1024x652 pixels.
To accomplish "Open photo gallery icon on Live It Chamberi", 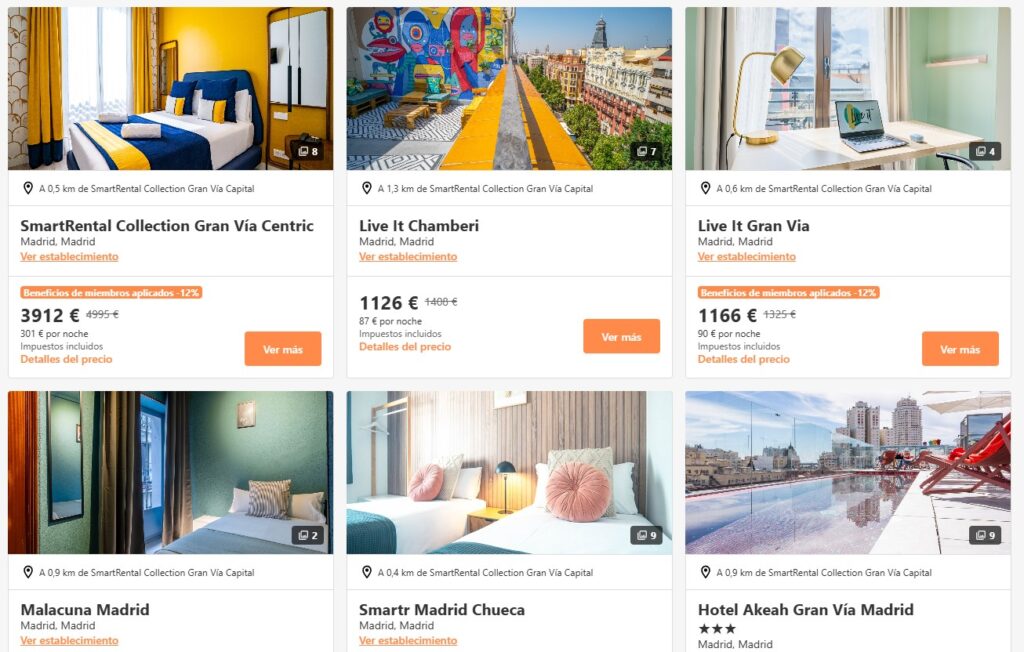I will 647,152.
